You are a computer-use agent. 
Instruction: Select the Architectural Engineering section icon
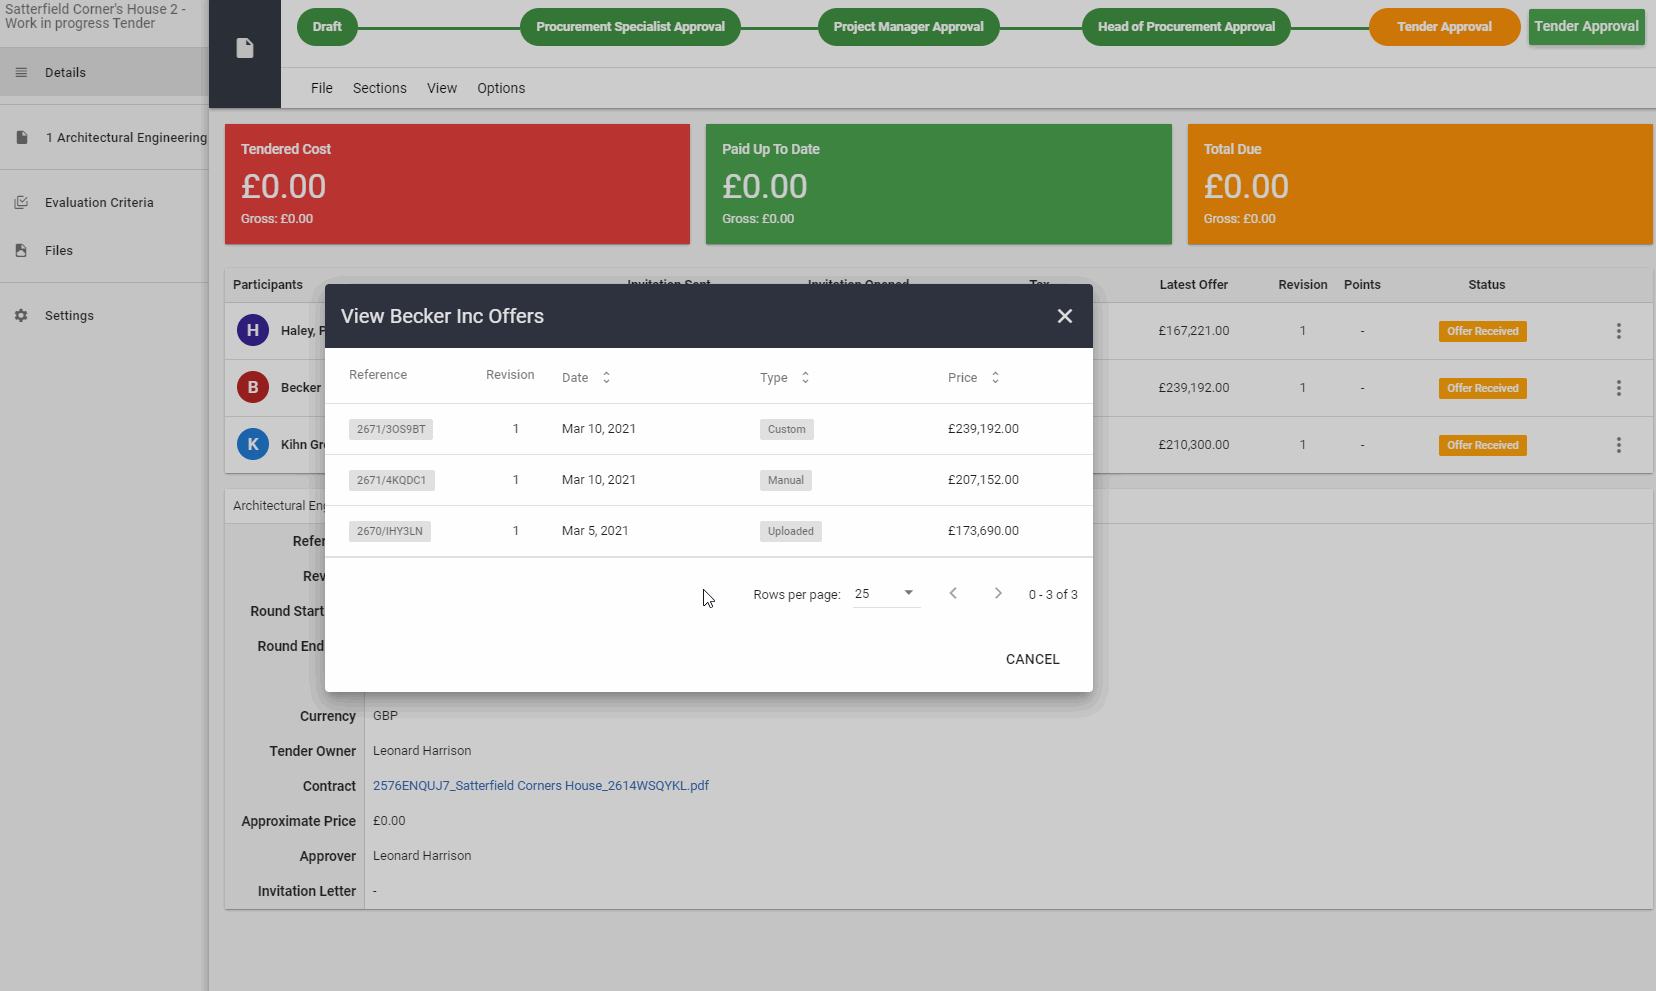(x=21, y=137)
